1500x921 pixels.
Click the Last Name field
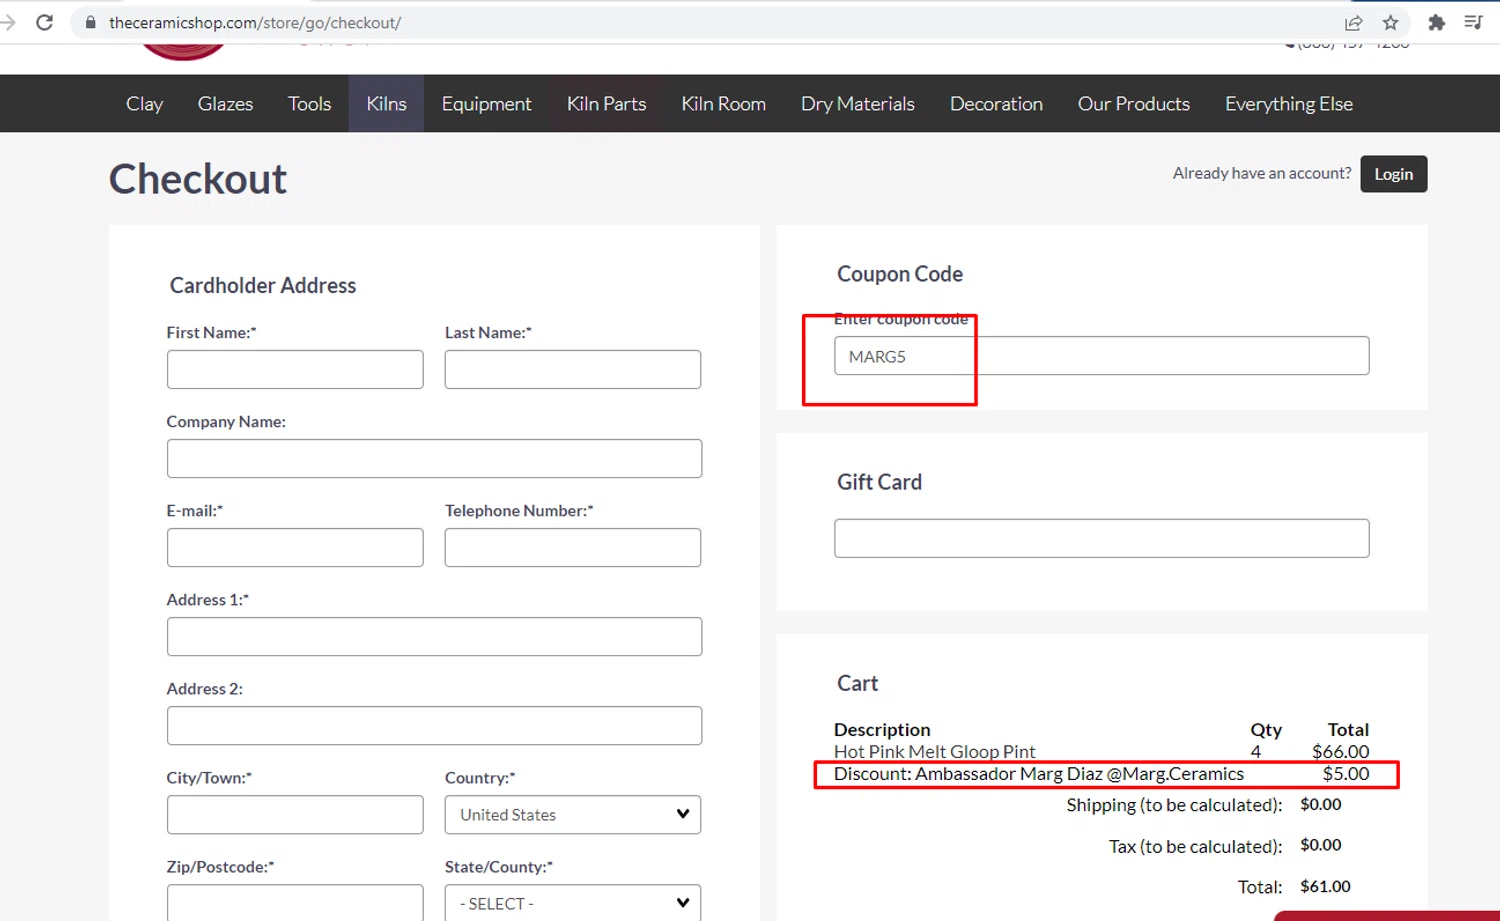click(573, 369)
